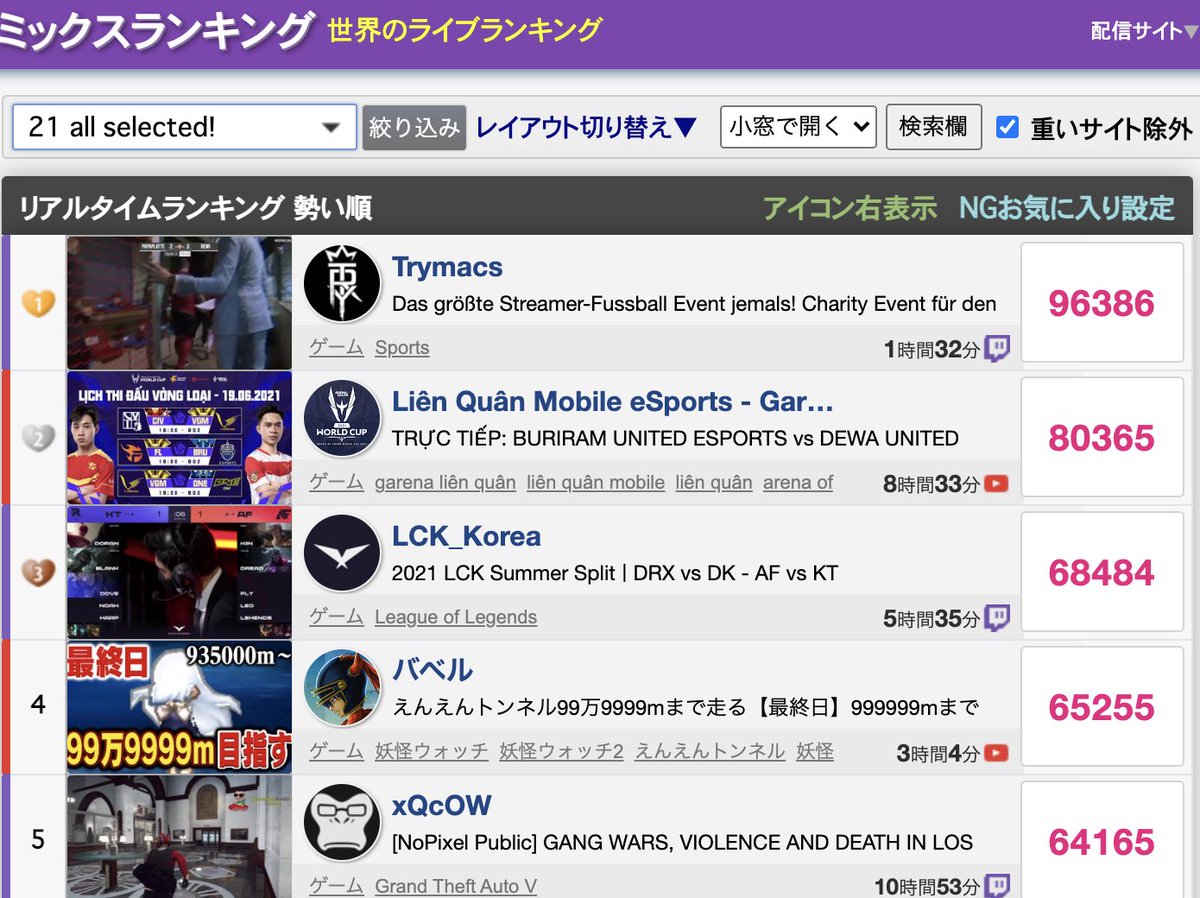Open 小窓で開く select box
This screenshot has width=1200, height=898.
[798, 127]
